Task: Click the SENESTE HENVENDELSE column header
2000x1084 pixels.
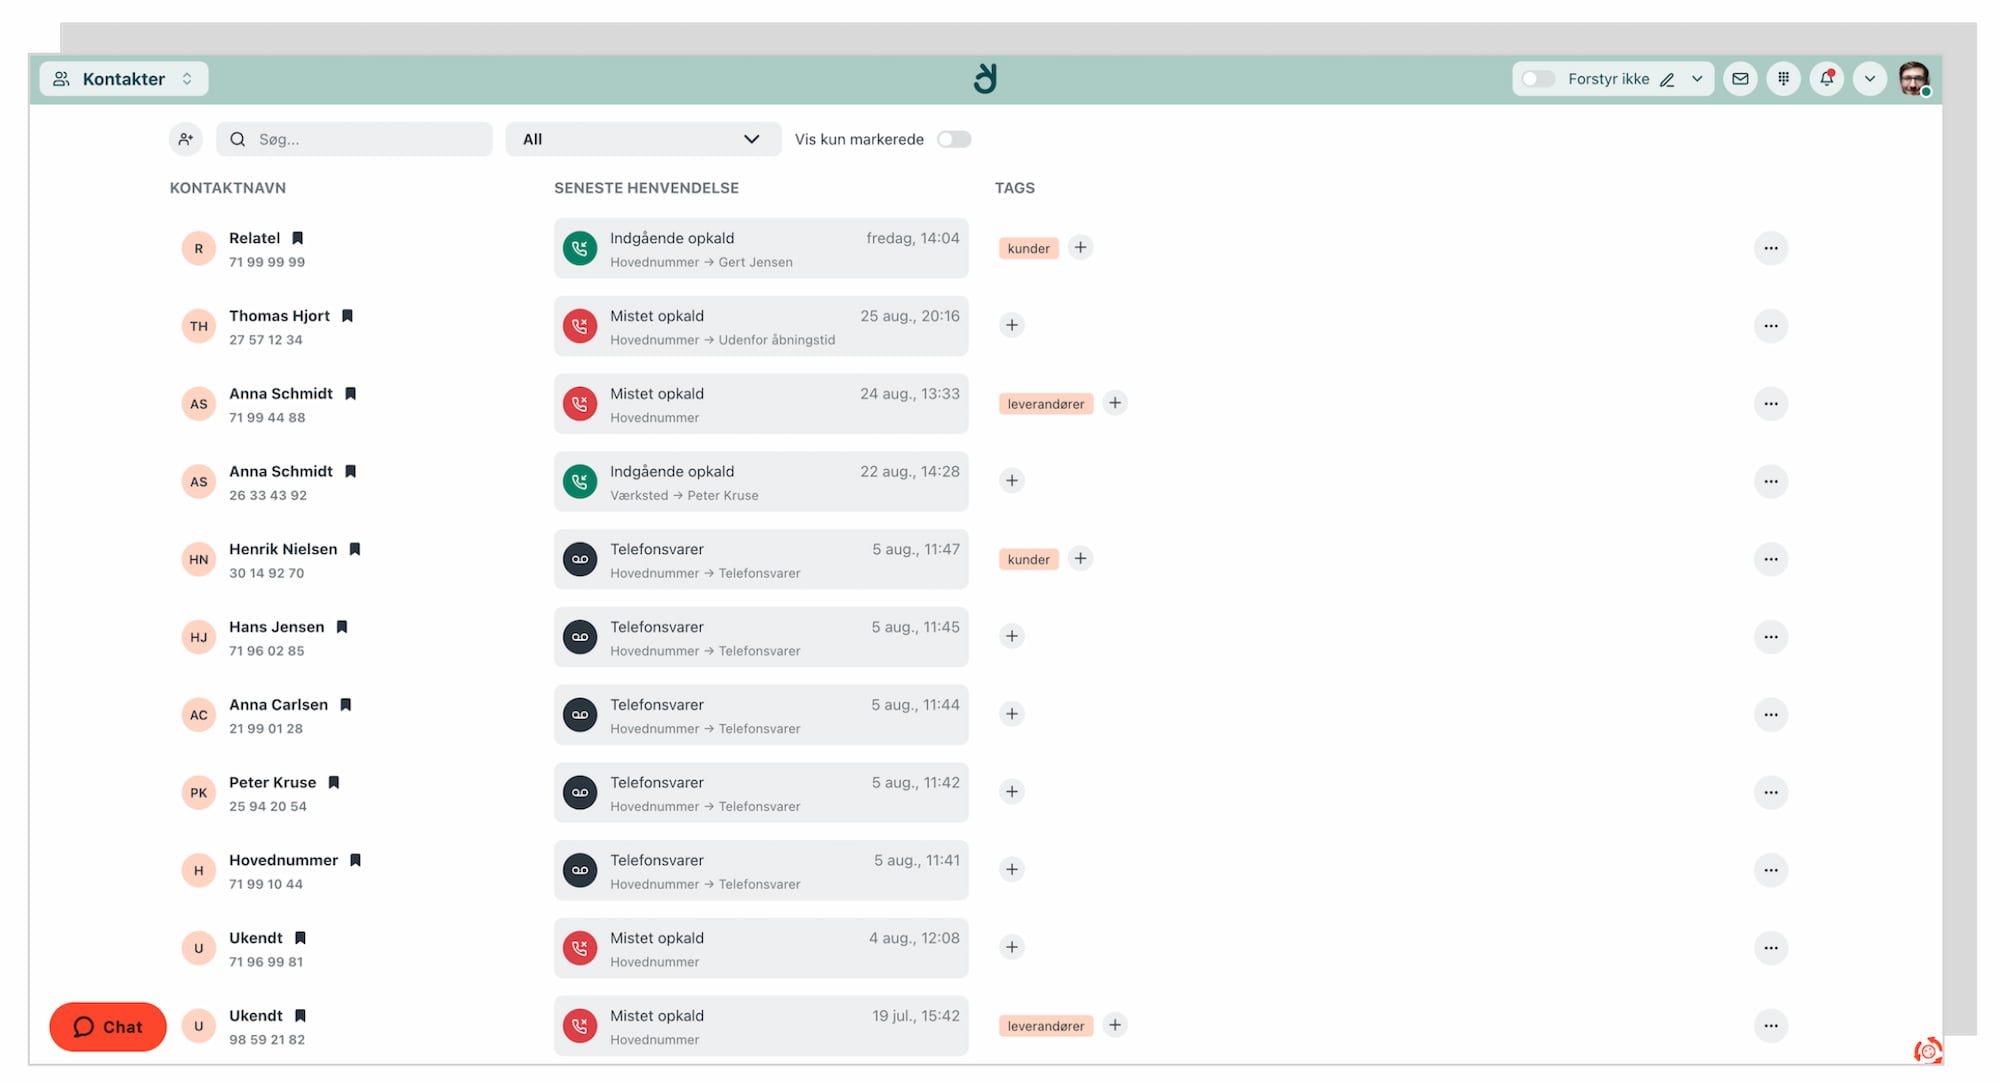Action: [646, 188]
